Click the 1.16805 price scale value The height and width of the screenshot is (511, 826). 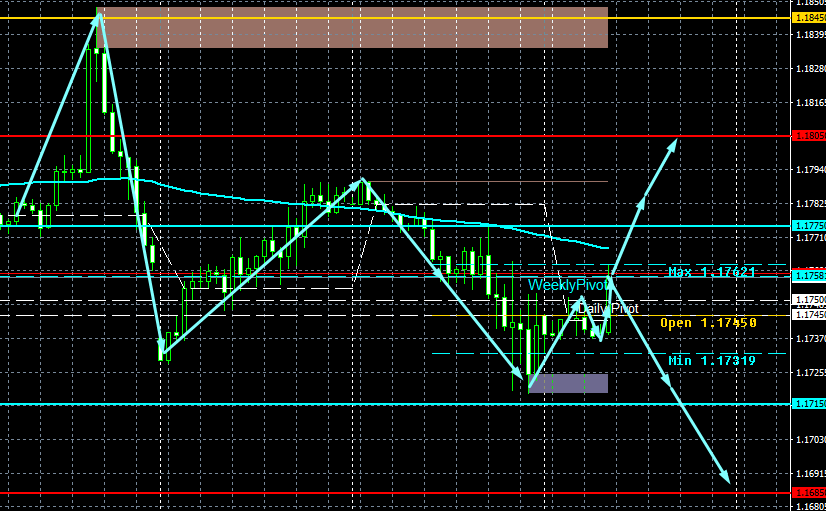pos(810,506)
